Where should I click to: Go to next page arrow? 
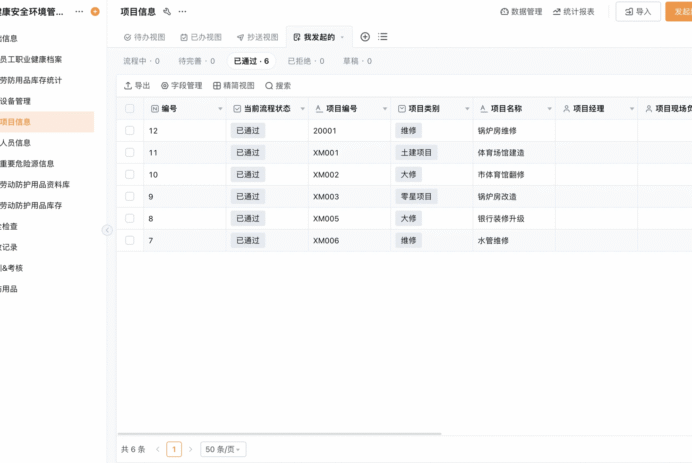point(190,449)
